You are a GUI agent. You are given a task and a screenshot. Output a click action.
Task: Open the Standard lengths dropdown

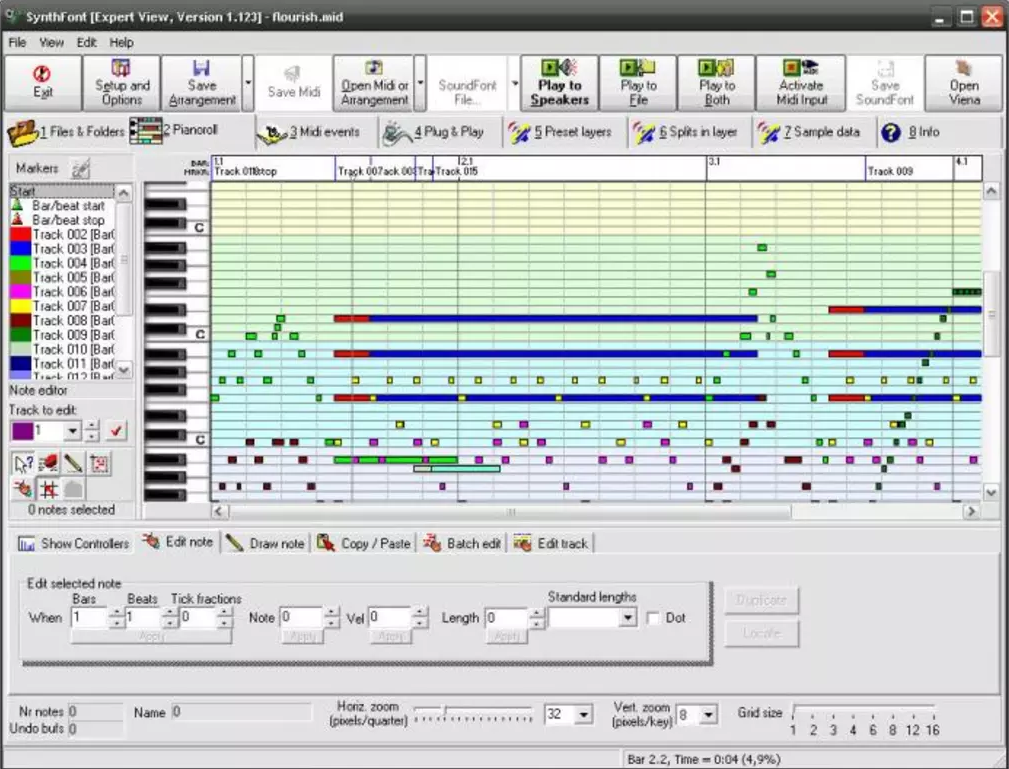click(627, 618)
